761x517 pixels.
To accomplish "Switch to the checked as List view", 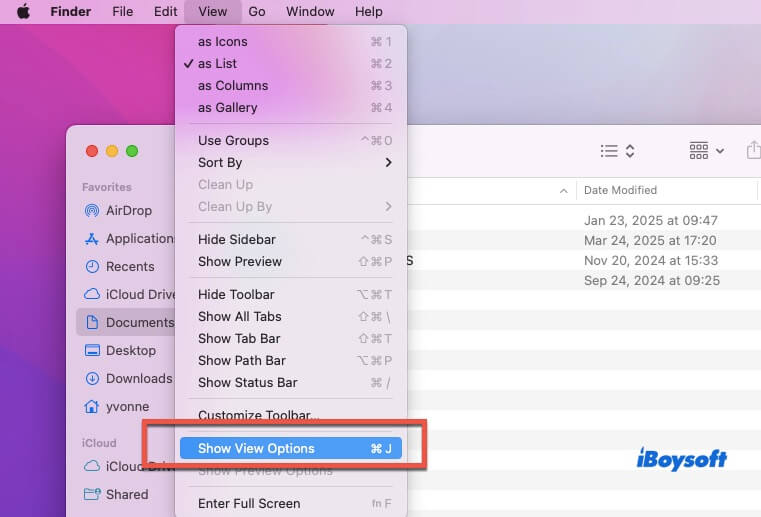I will coord(217,64).
